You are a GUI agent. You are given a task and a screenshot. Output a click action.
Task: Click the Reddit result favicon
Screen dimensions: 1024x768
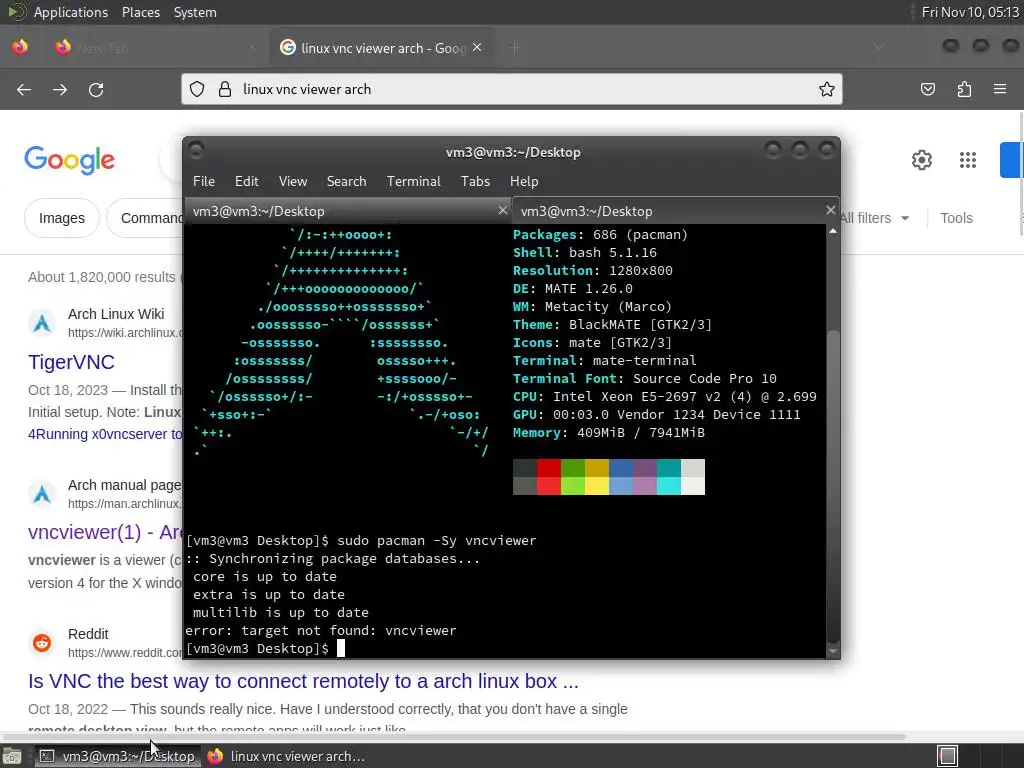(42, 643)
